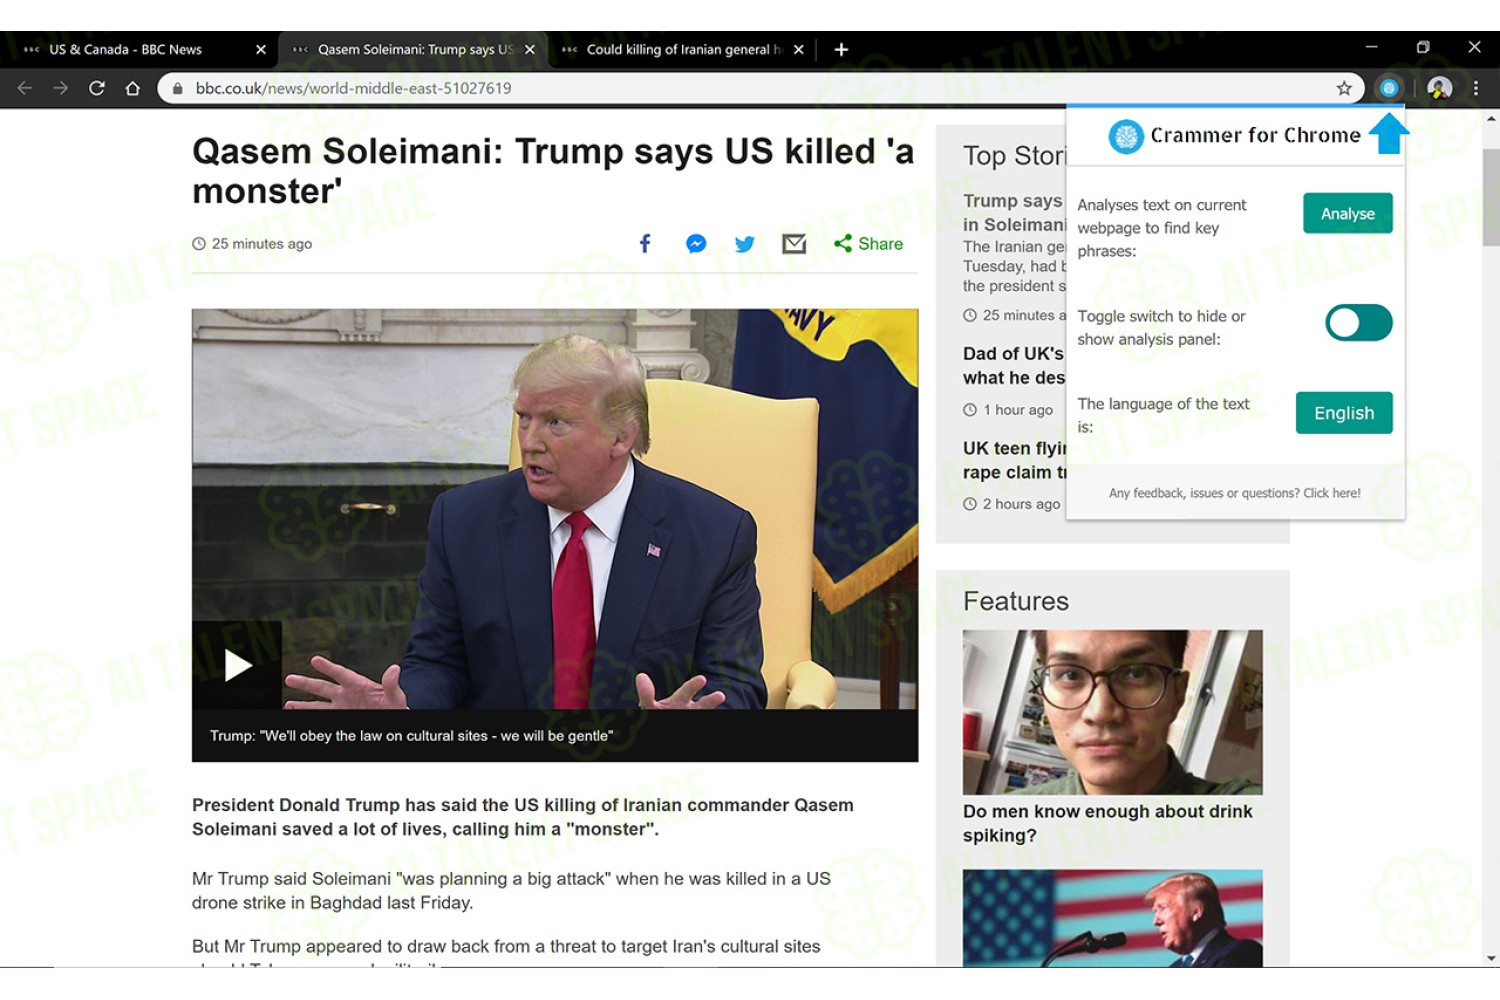Share article by email icon
The image size is (1500, 1000).
(x=794, y=243)
